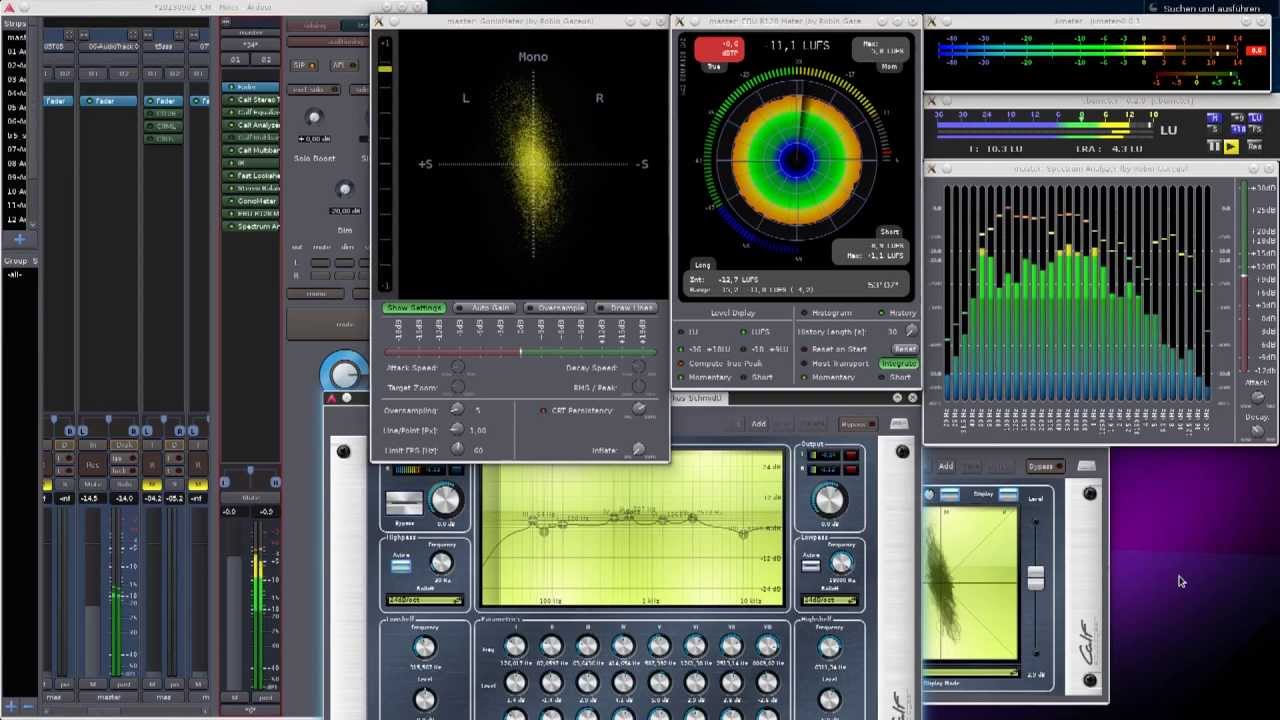The image size is (1280, 720).
Task: Click the Dim level knob
Action: pos(345,190)
